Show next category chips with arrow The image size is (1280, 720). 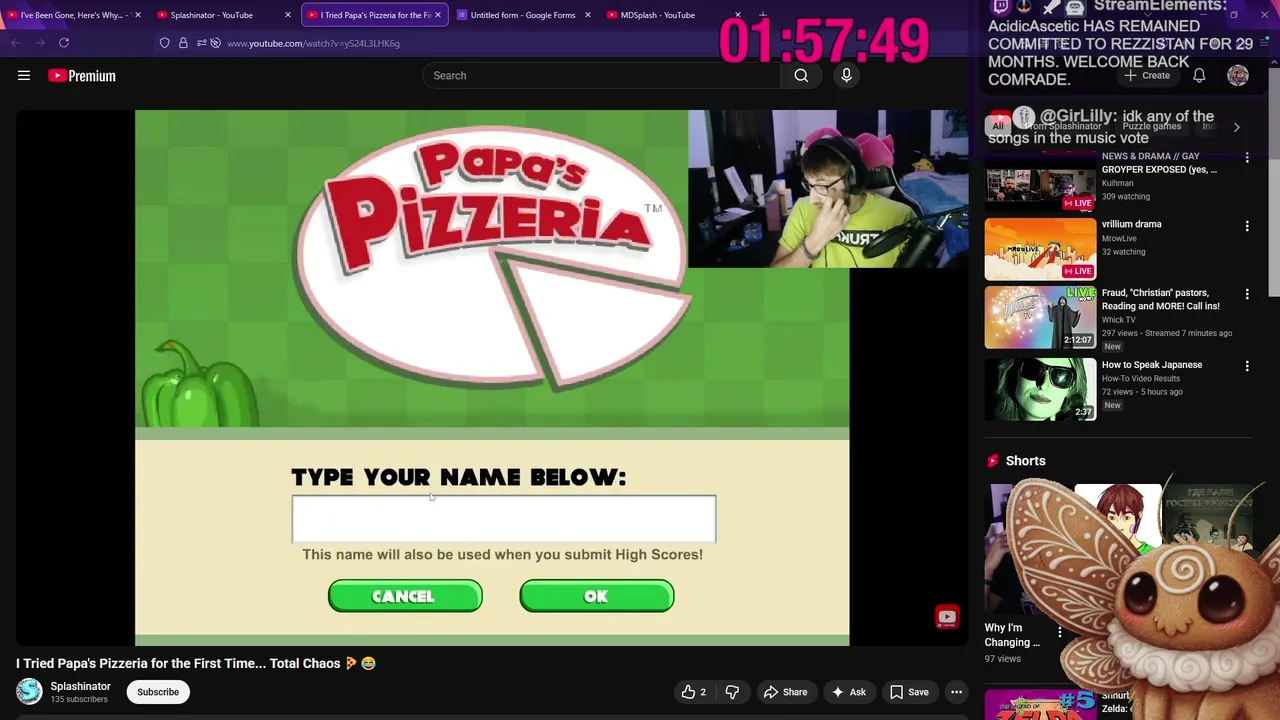tap(1236, 127)
